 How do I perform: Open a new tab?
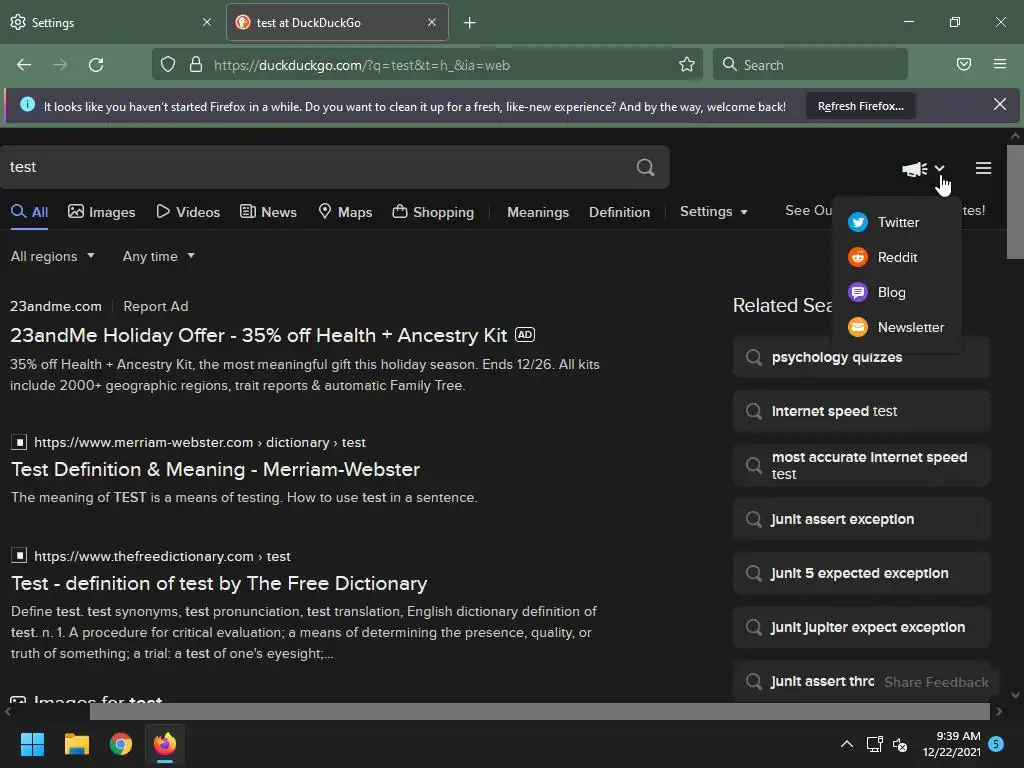[470, 23]
